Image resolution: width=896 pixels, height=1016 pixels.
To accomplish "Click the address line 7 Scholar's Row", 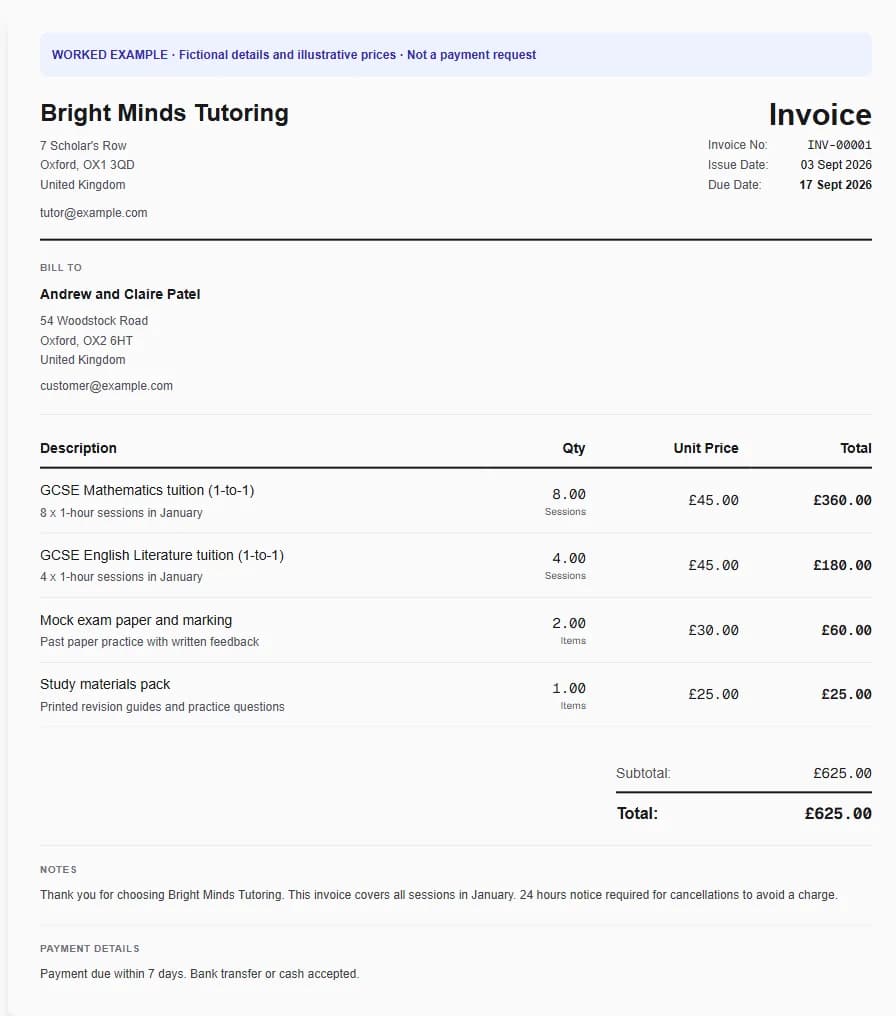I will coord(83,146).
